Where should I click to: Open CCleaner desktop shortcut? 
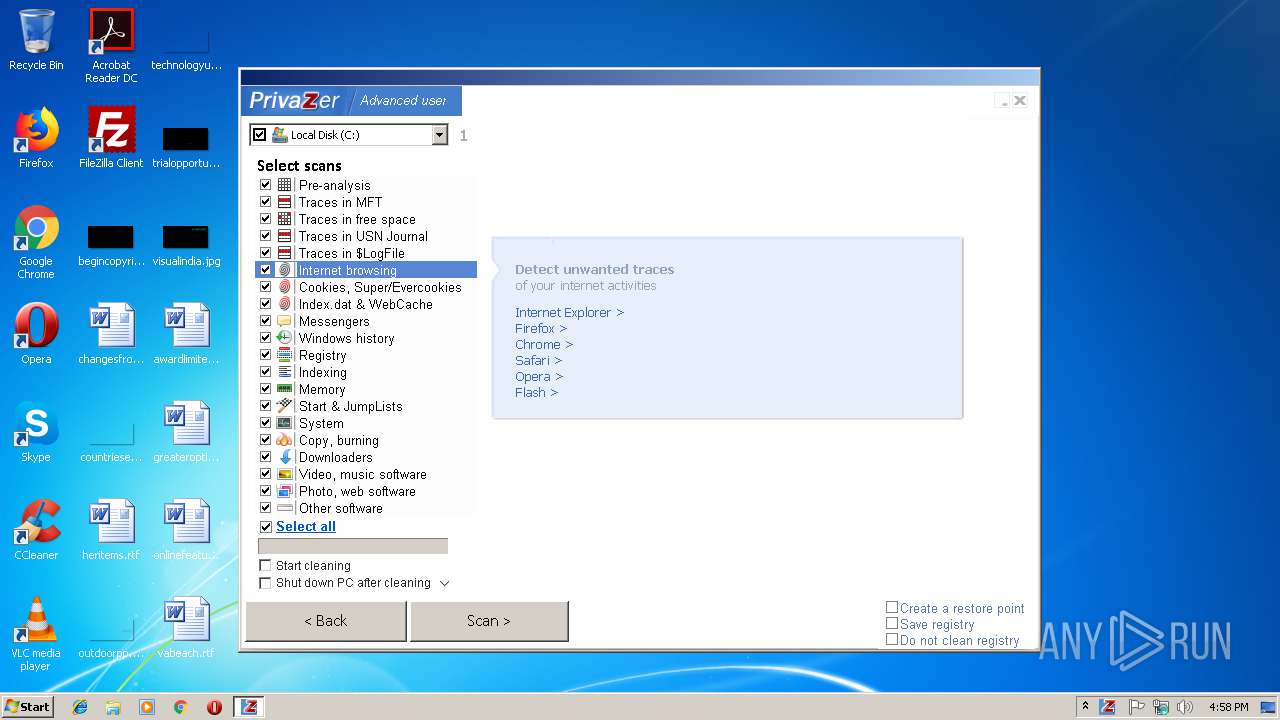click(36, 530)
